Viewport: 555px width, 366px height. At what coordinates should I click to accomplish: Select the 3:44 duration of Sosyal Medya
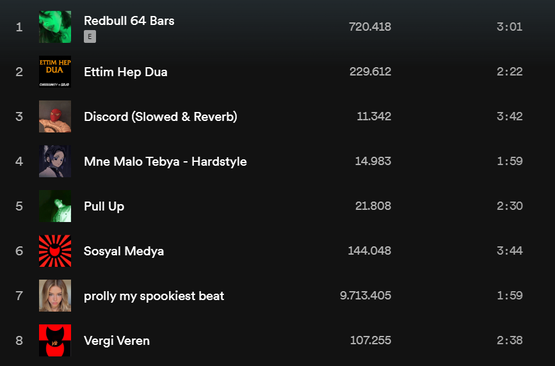pos(509,251)
